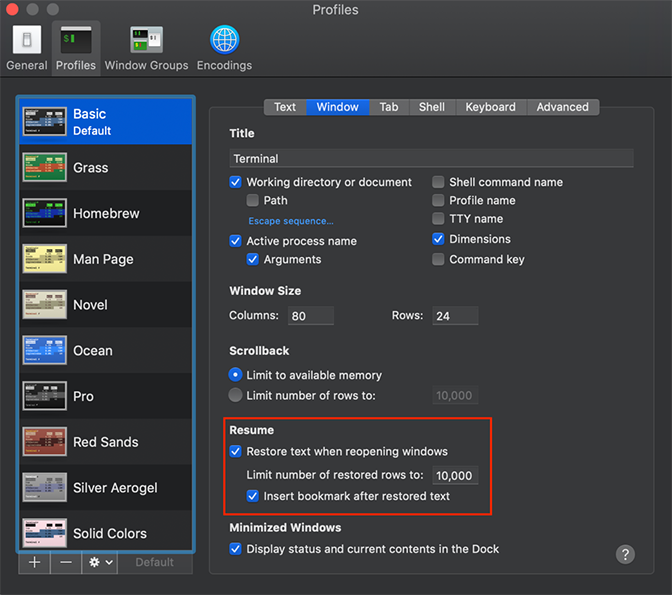Open the Encodings globe icon
The height and width of the screenshot is (595, 672).
(x=224, y=47)
